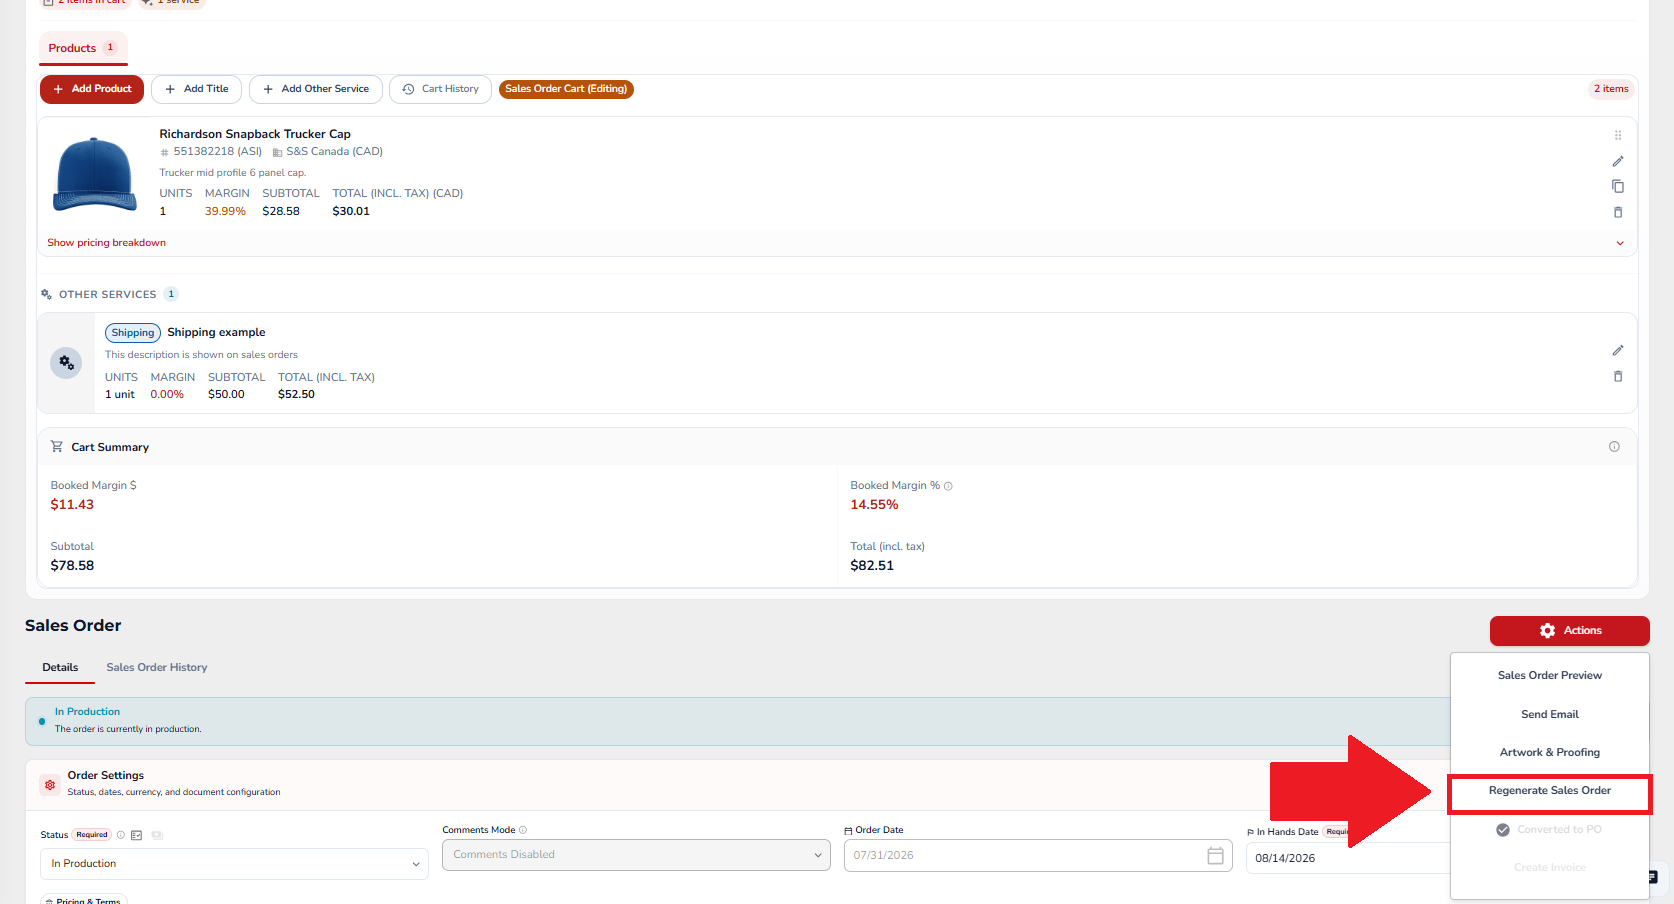1674x904 pixels.
Task: Click the Add Other Service button
Action: (x=316, y=89)
